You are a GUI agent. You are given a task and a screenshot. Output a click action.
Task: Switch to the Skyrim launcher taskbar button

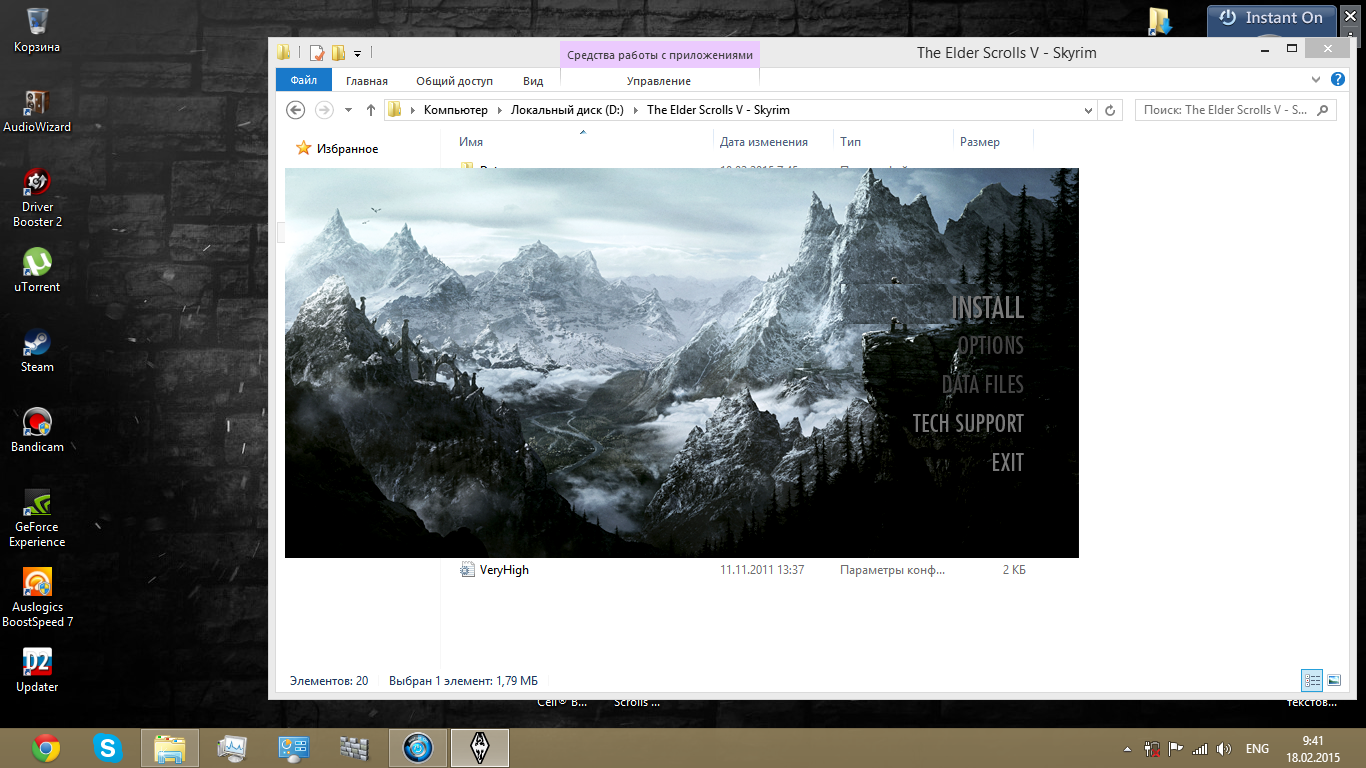point(480,748)
